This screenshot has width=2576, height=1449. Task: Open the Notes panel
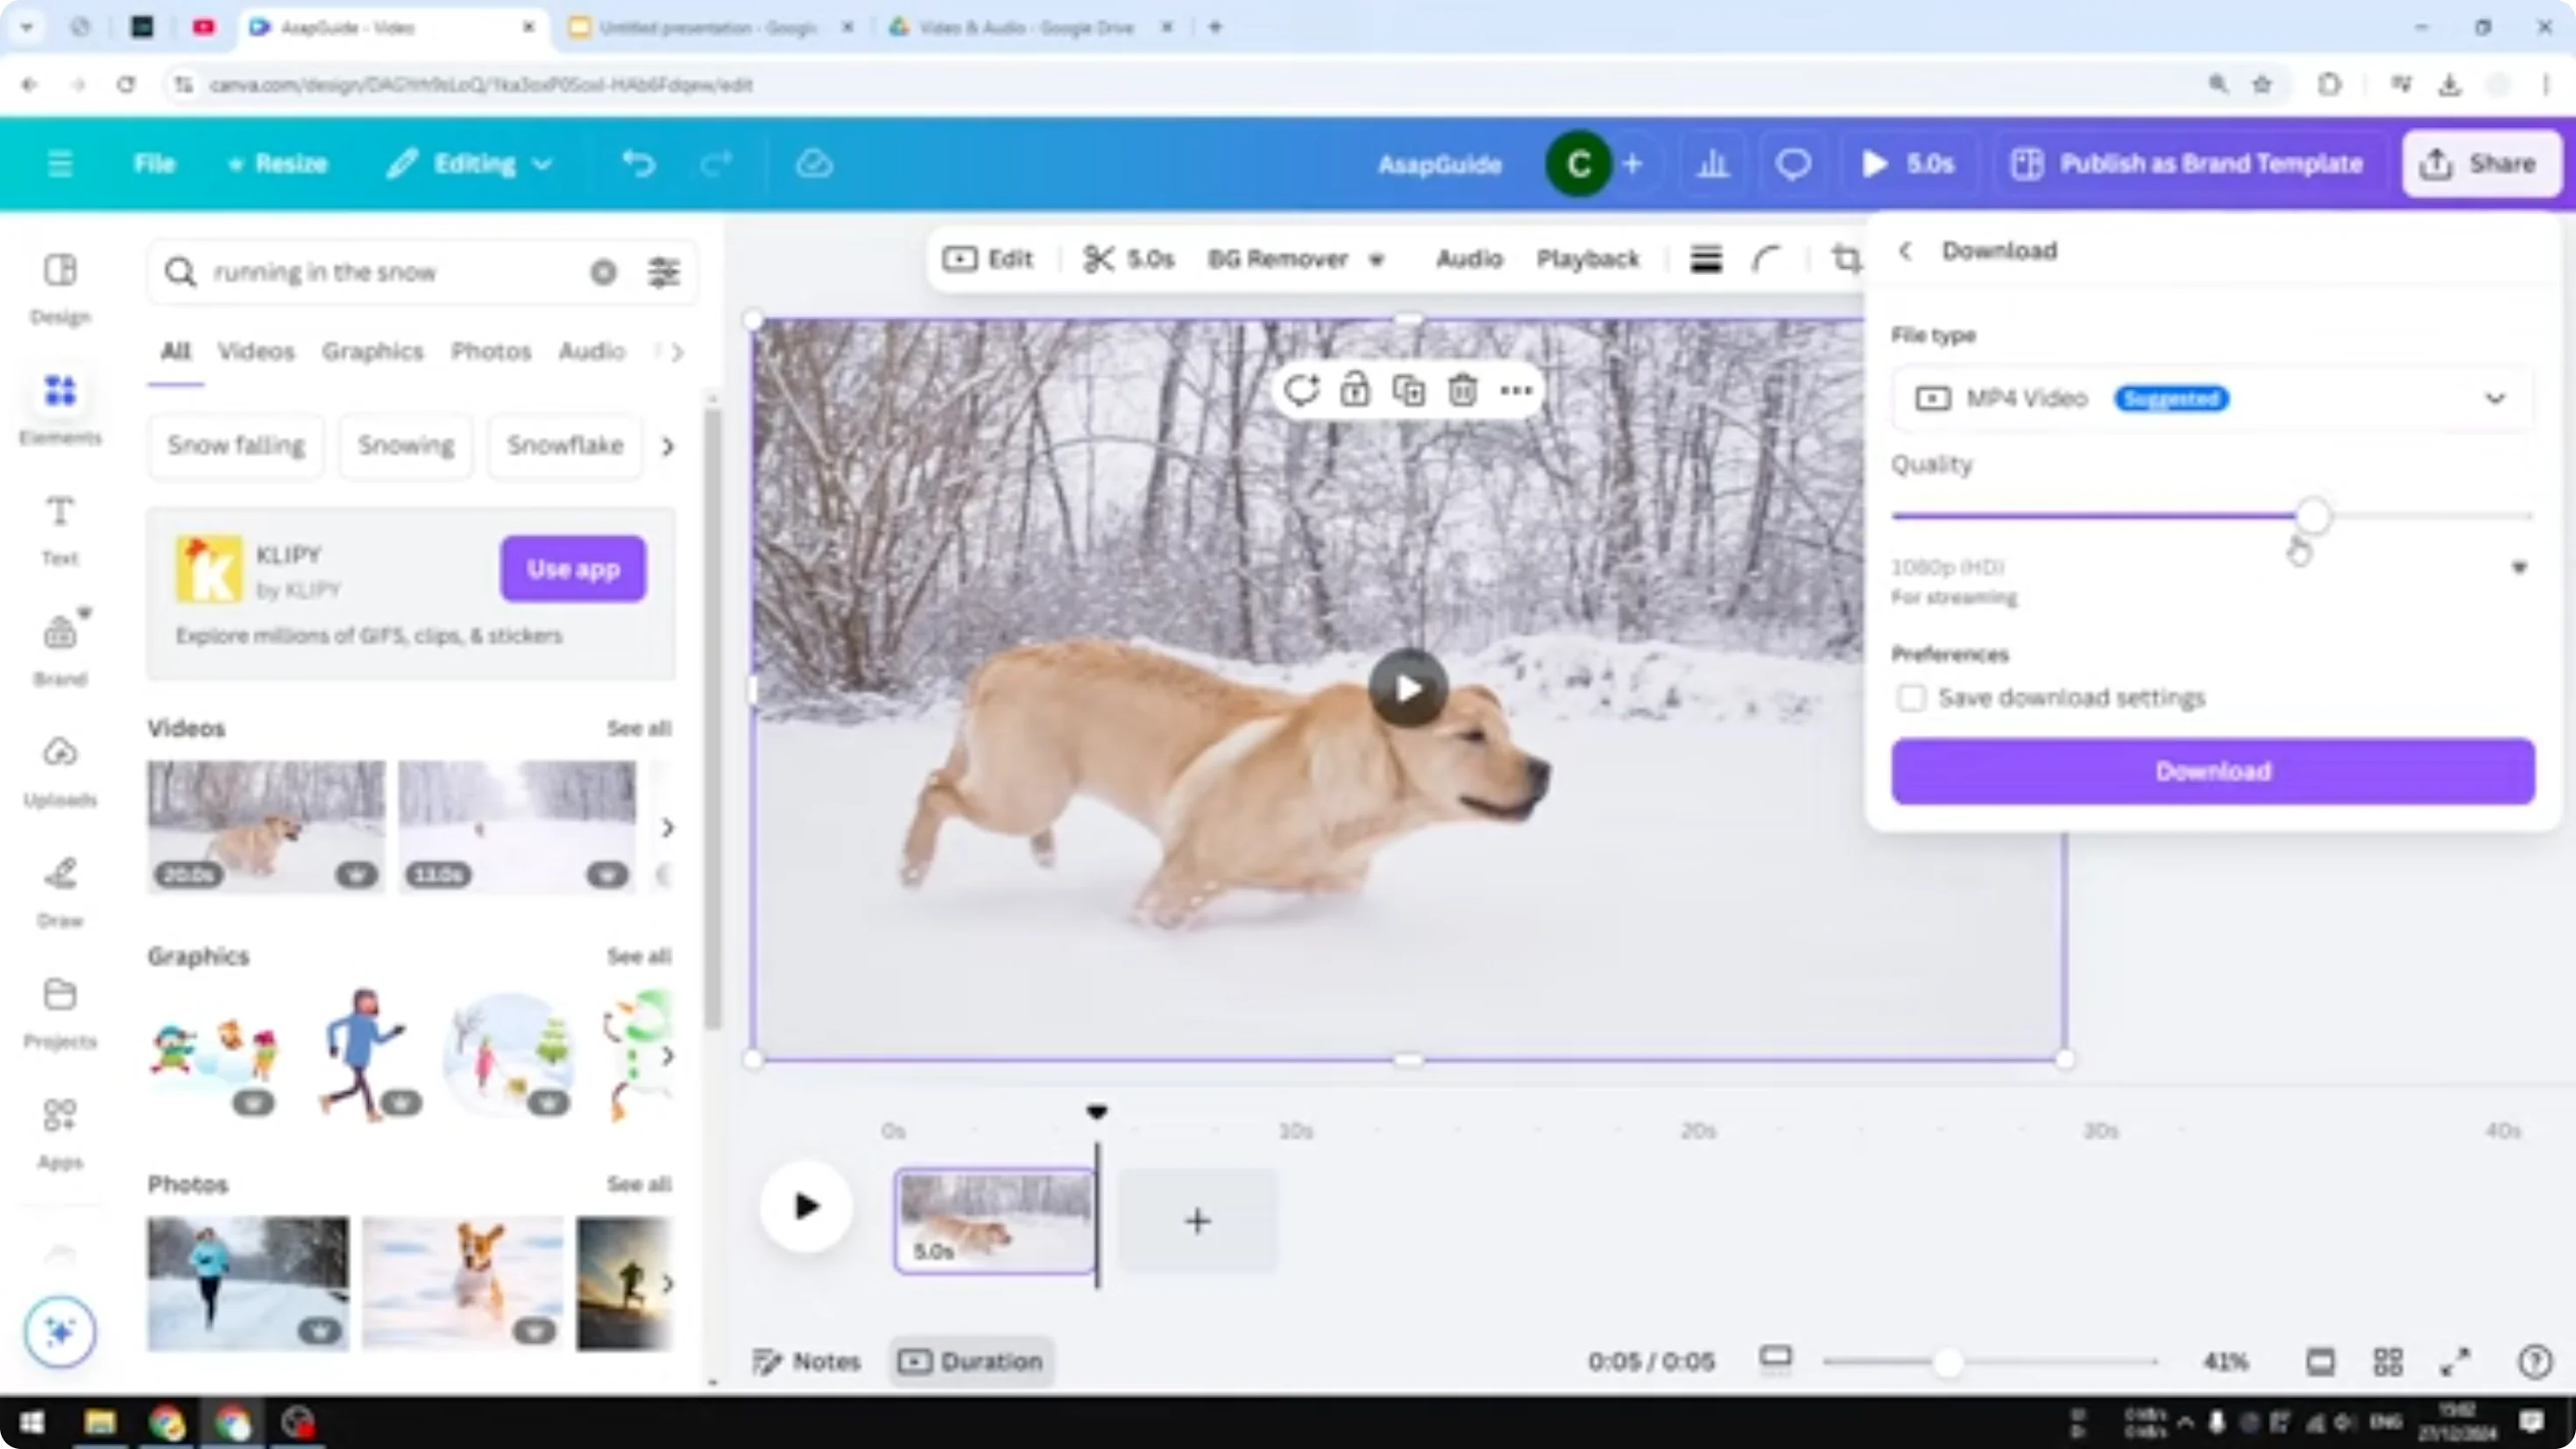tap(806, 1361)
